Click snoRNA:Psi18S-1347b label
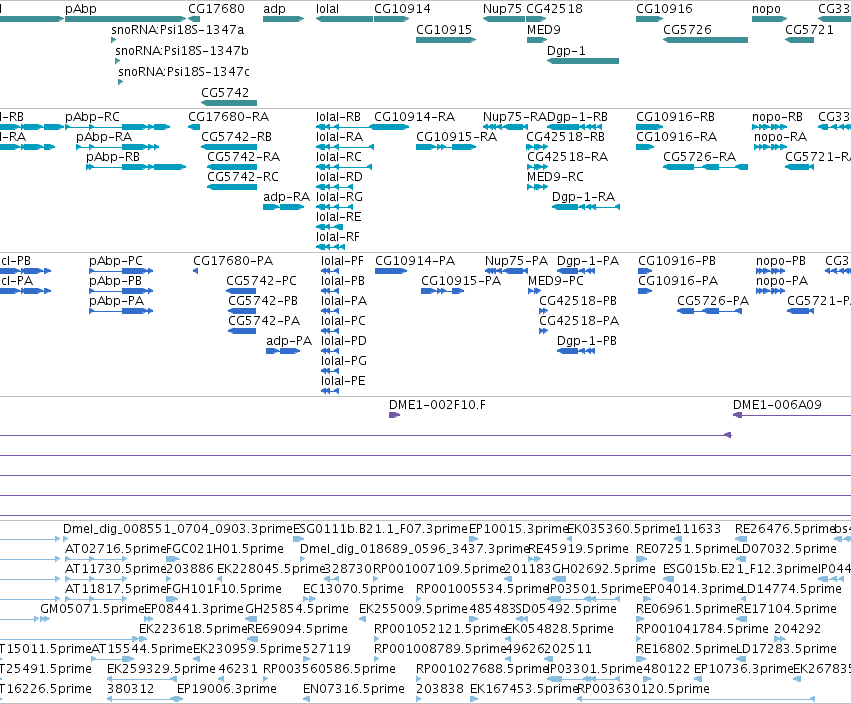Screen dimensions: 851x704 point(182,51)
